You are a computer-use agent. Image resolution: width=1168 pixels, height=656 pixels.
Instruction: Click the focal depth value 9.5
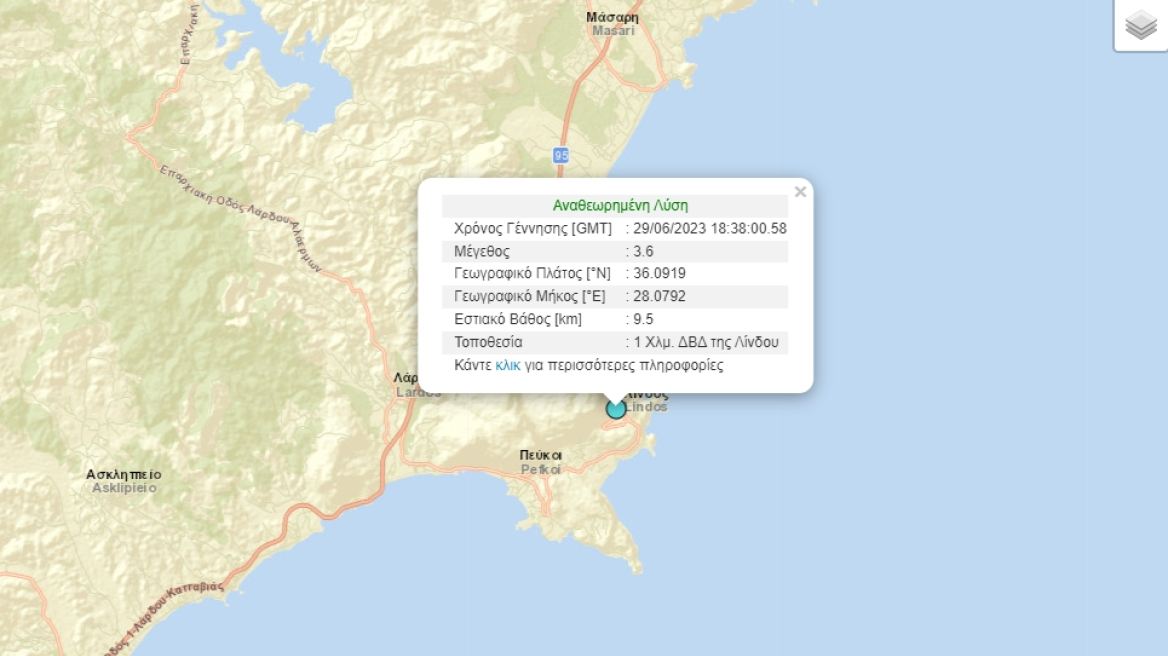coord(643,320)
